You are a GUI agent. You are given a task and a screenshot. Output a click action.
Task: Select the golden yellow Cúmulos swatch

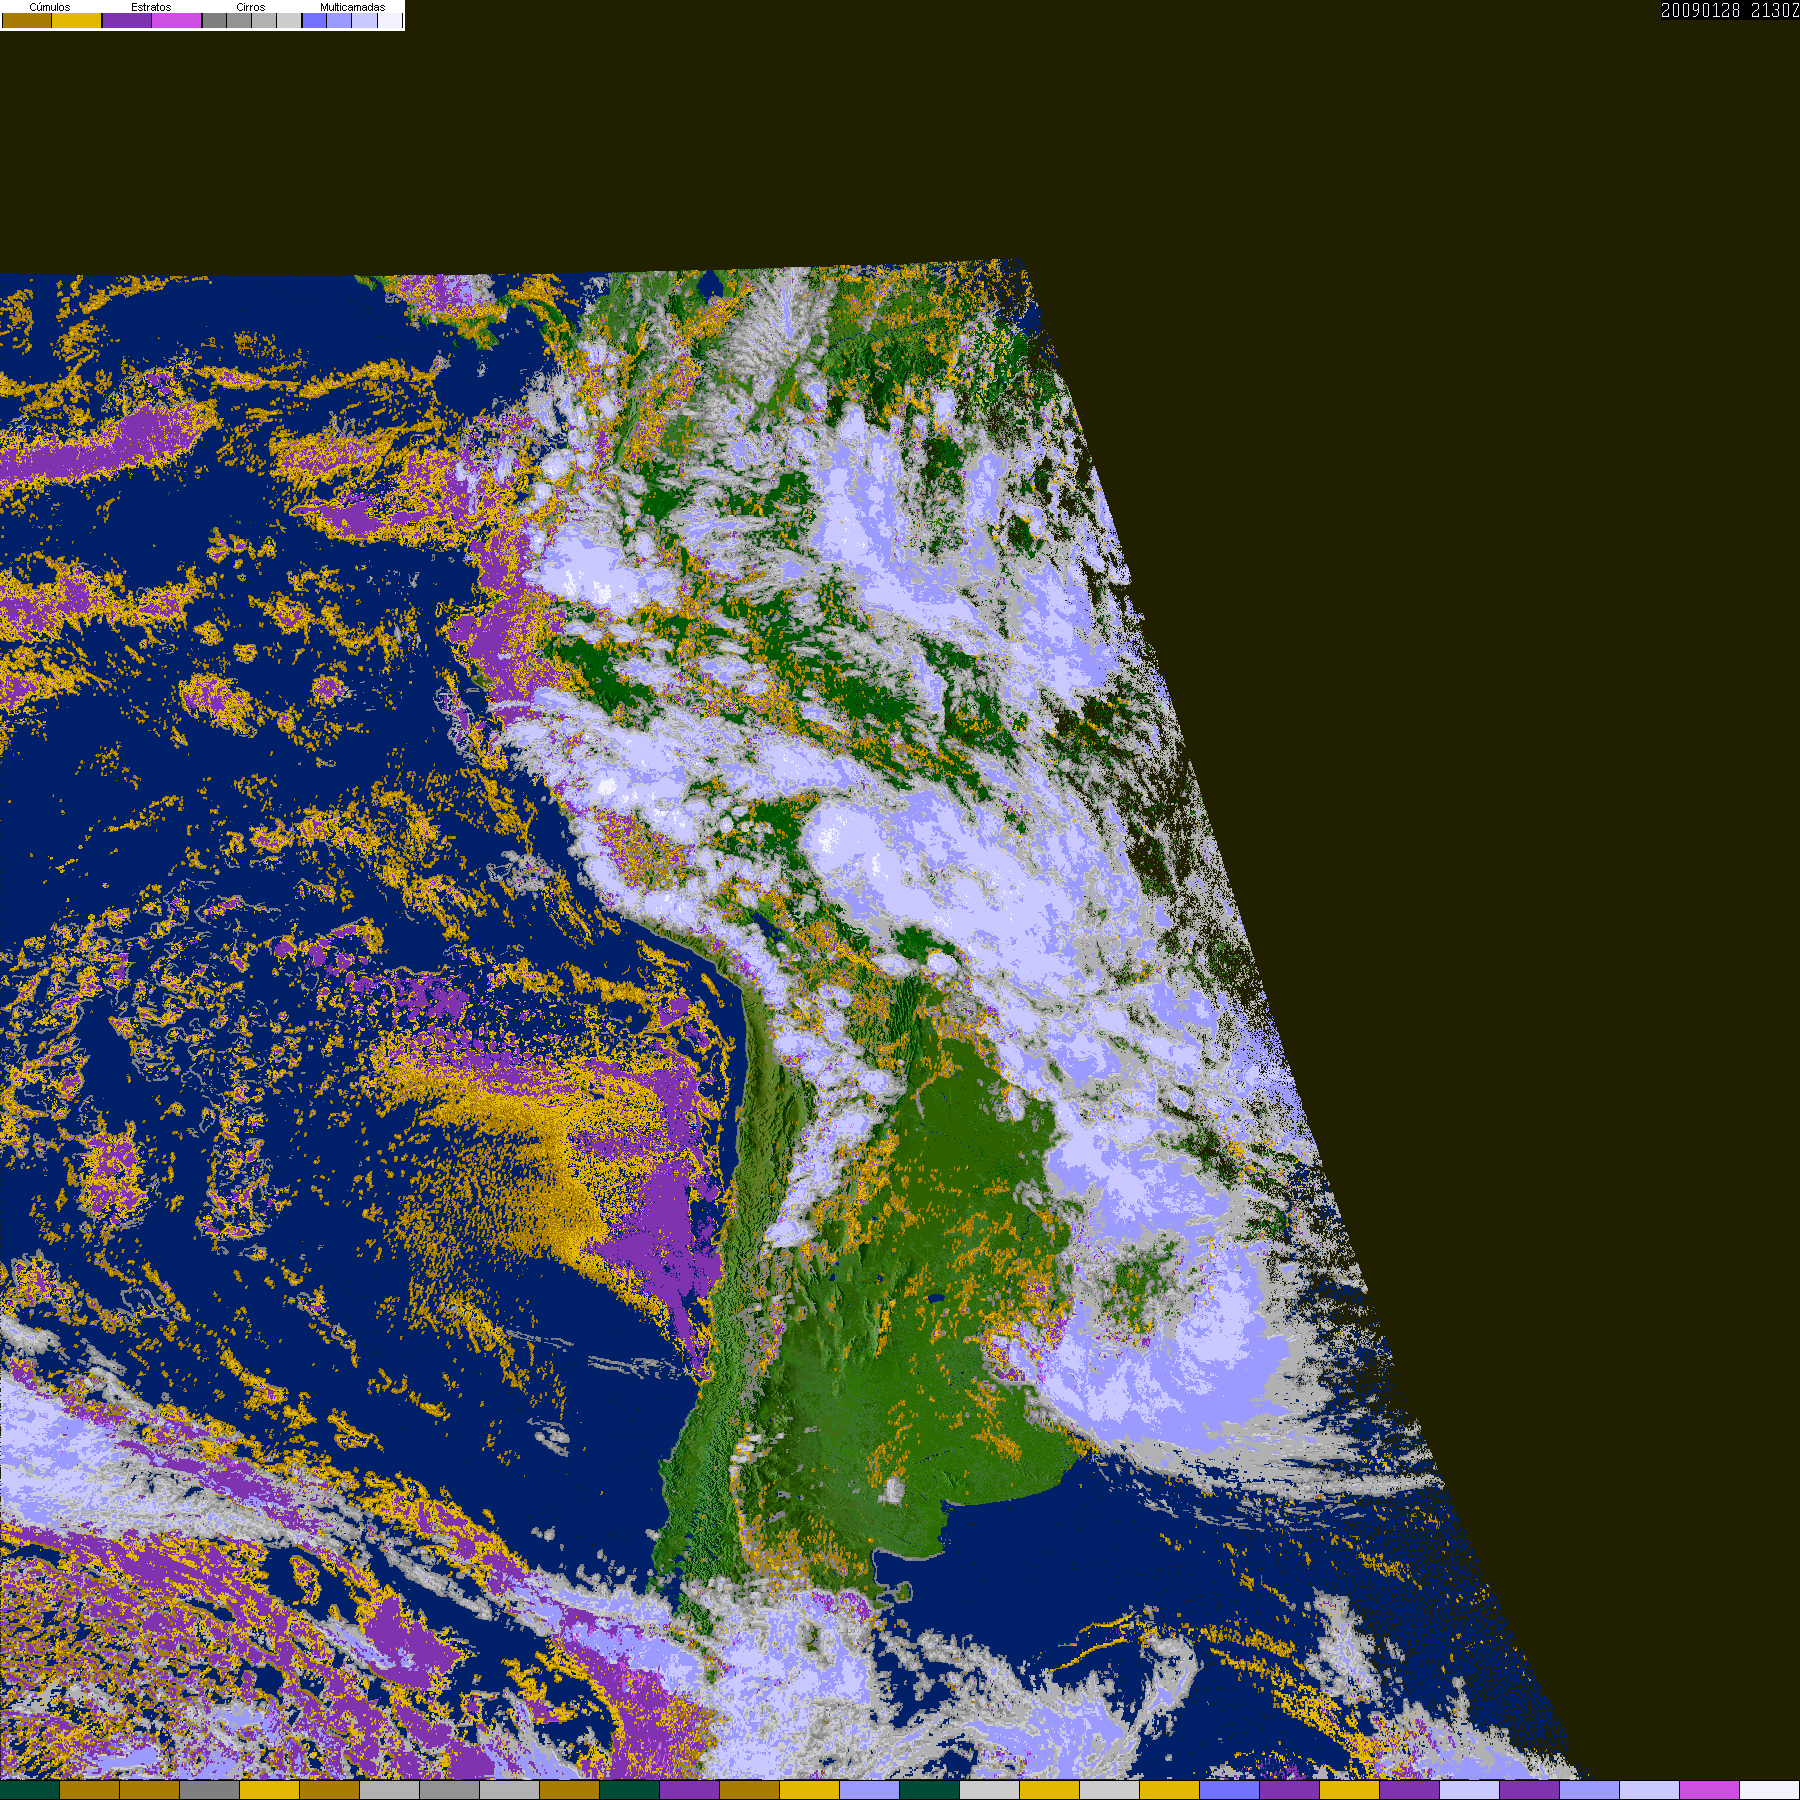point(77,20)
